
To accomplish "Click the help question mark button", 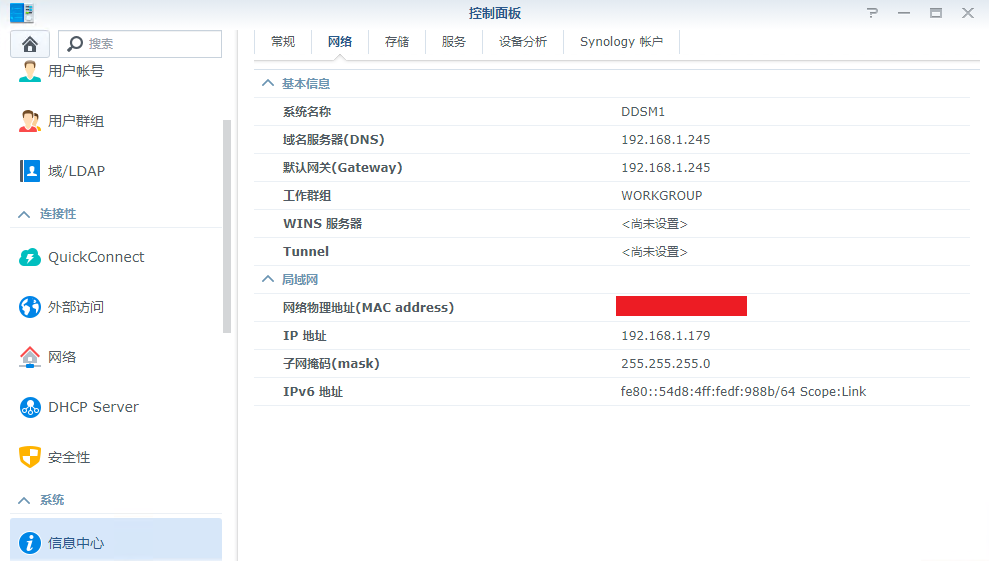I will pyautogui.click(x=873, y=13).
